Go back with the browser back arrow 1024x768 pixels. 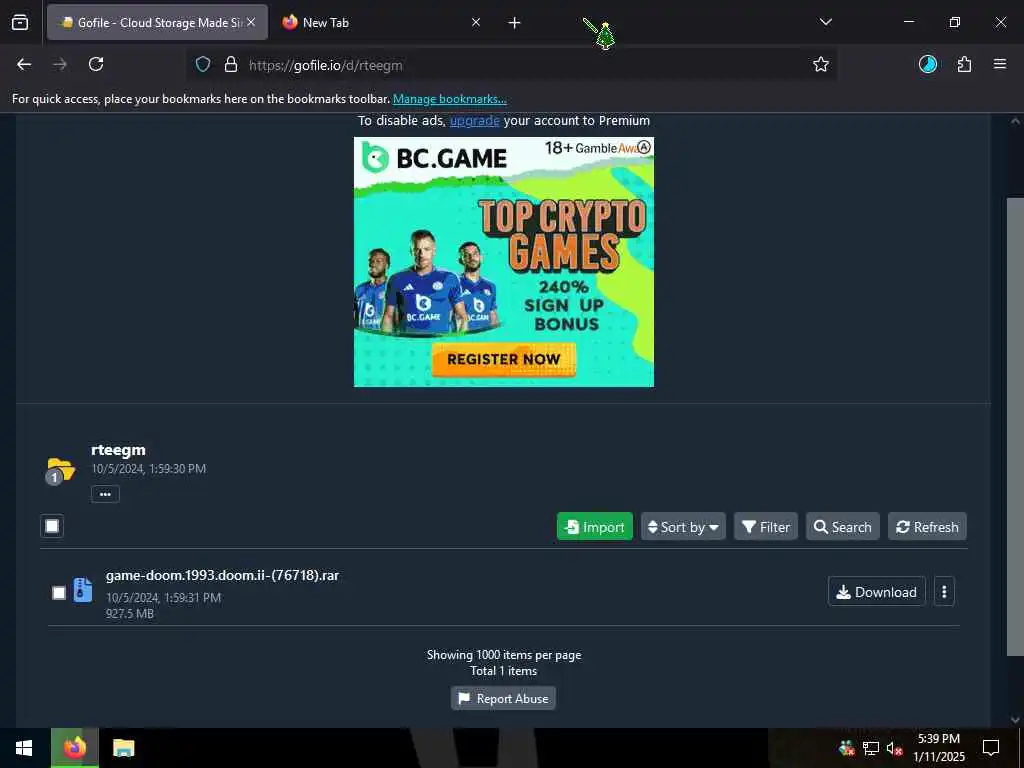tap(24, 64)
